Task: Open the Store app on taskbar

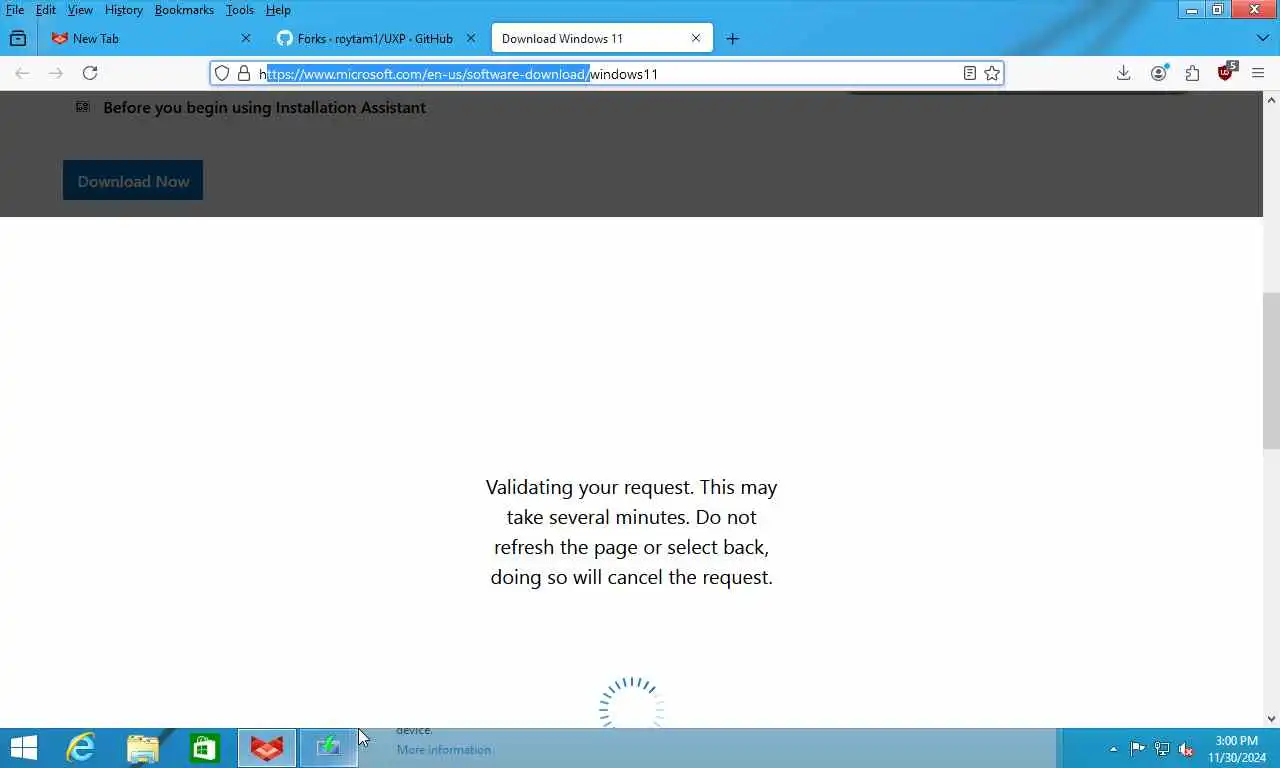Action: coord(205,748)
